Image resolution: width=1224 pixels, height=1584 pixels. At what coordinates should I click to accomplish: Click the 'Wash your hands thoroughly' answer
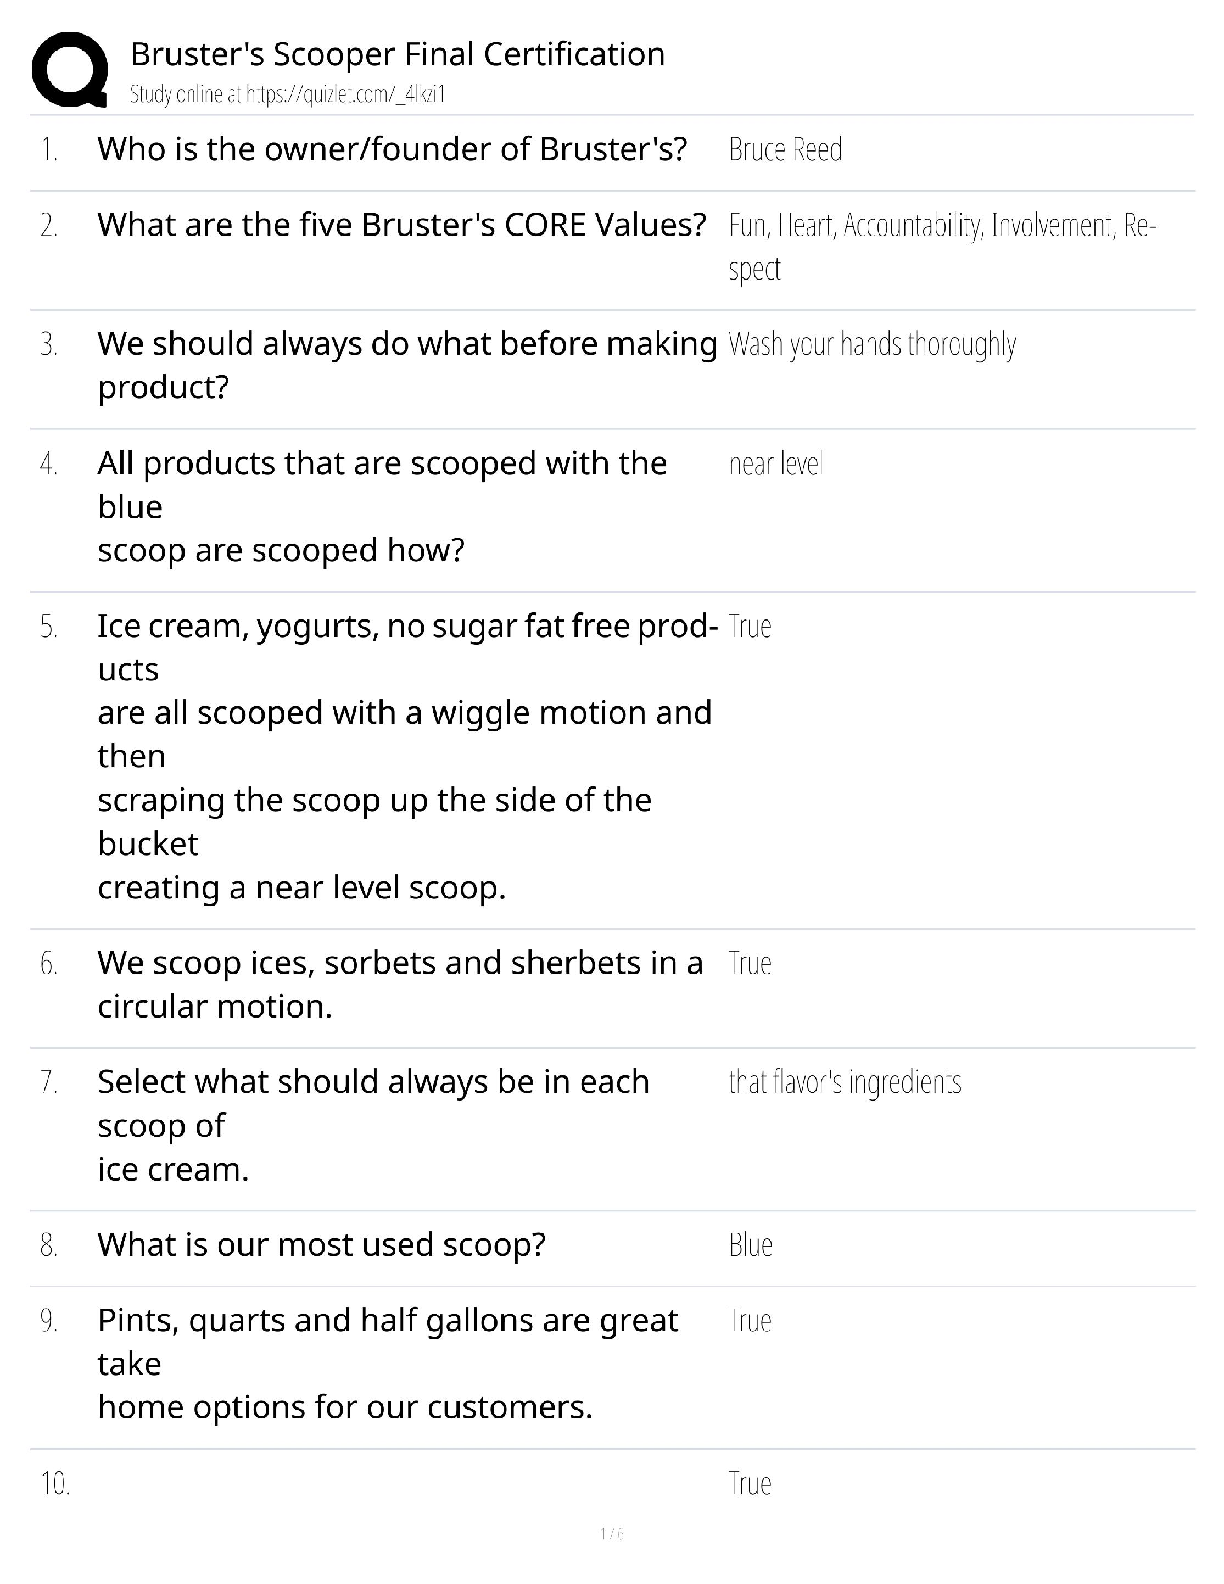pos(872,345)
